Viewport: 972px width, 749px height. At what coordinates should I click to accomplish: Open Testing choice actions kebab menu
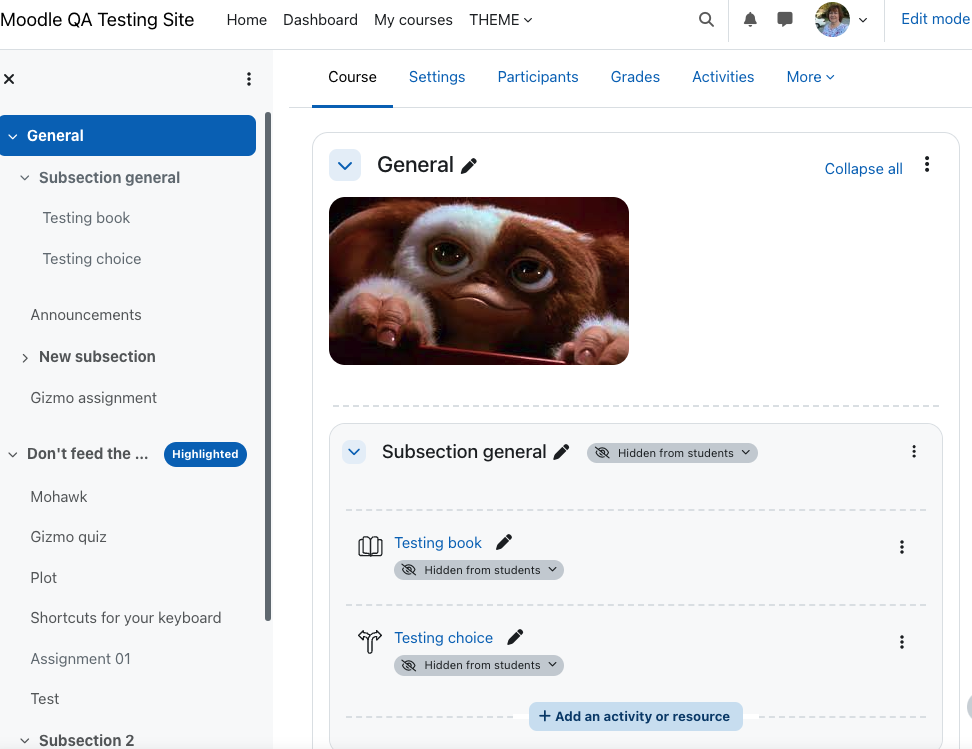coord(902,642)
